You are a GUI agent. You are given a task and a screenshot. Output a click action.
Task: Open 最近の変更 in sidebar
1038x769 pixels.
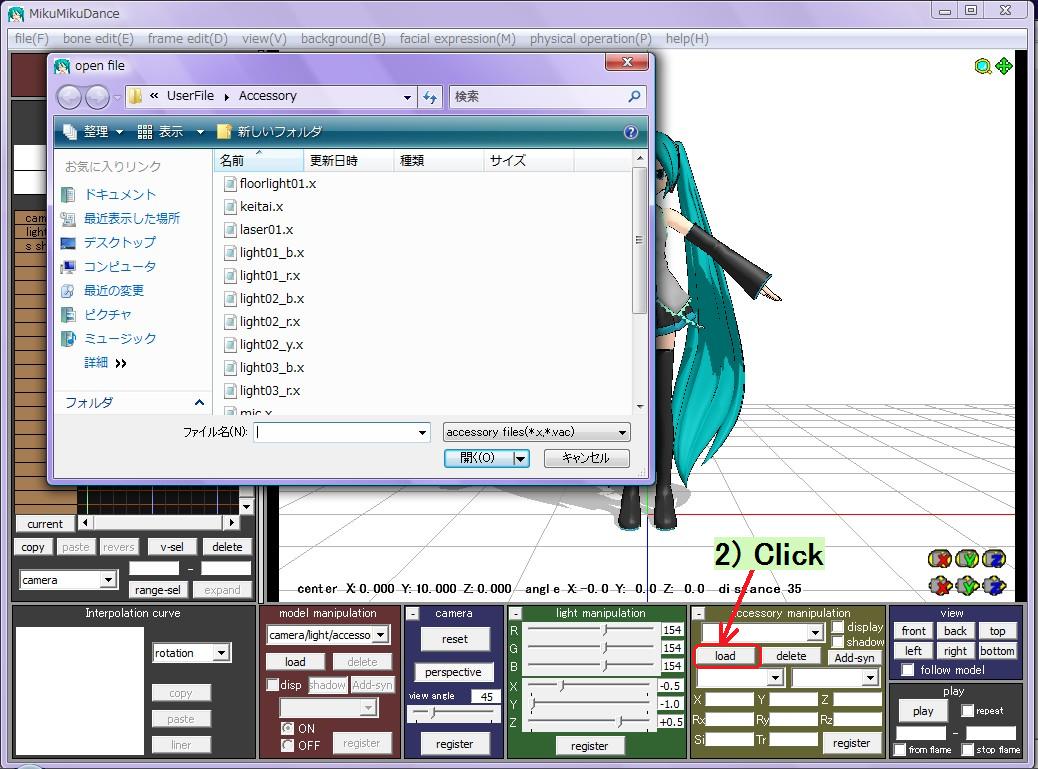coord(103,290)
